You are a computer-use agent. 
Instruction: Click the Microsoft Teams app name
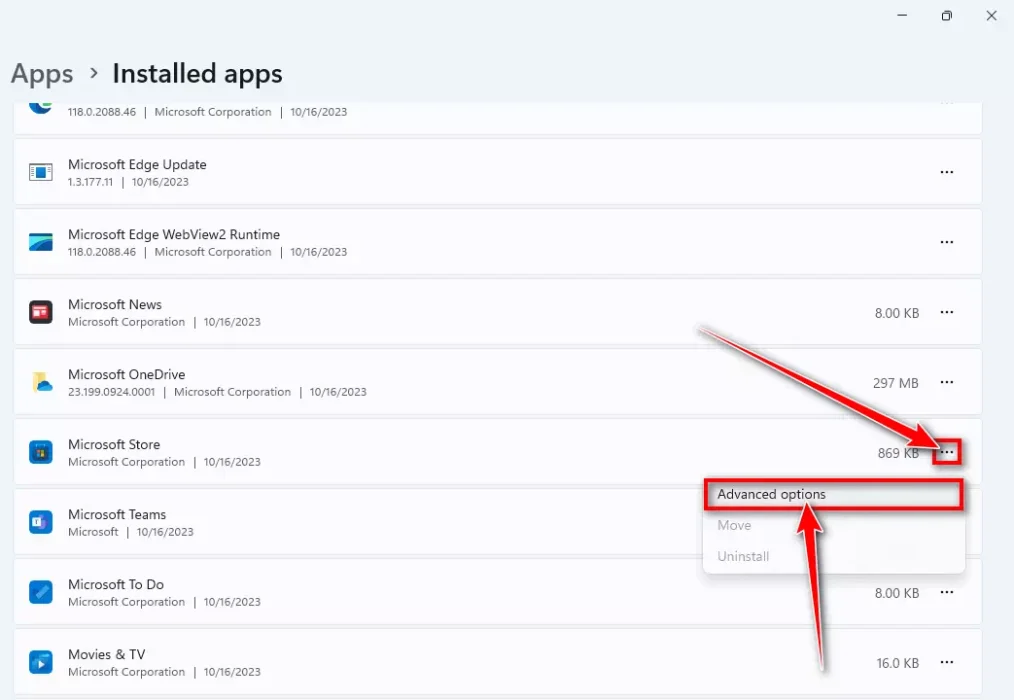(x=117, y=514)
